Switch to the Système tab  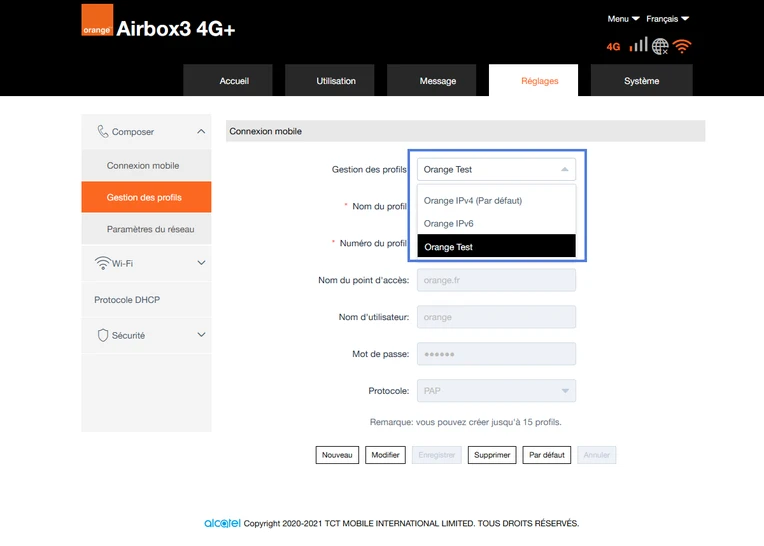[641, 80]
